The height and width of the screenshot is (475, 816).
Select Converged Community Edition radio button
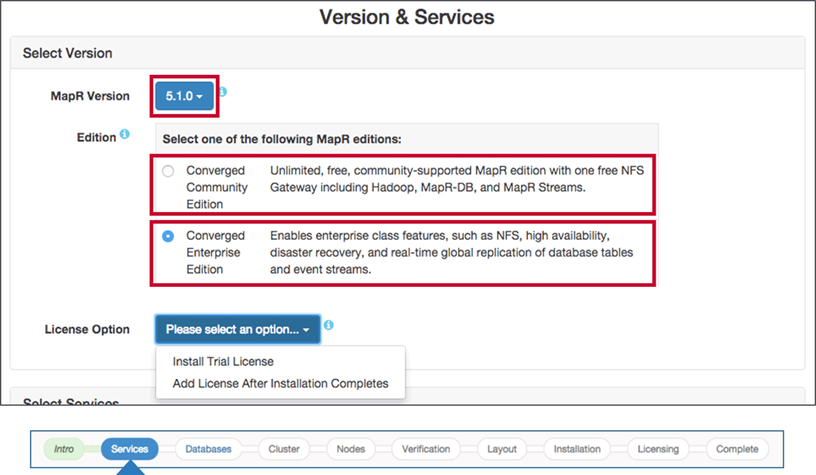point(168,171)
